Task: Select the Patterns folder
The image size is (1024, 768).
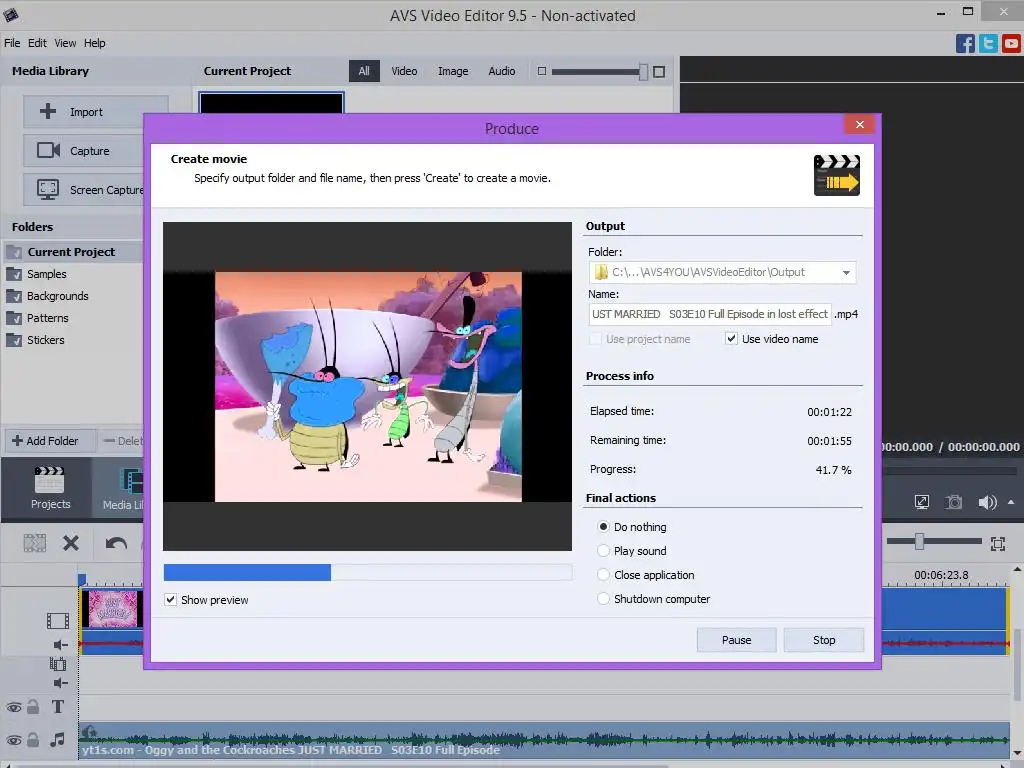Action: [47, 318]
